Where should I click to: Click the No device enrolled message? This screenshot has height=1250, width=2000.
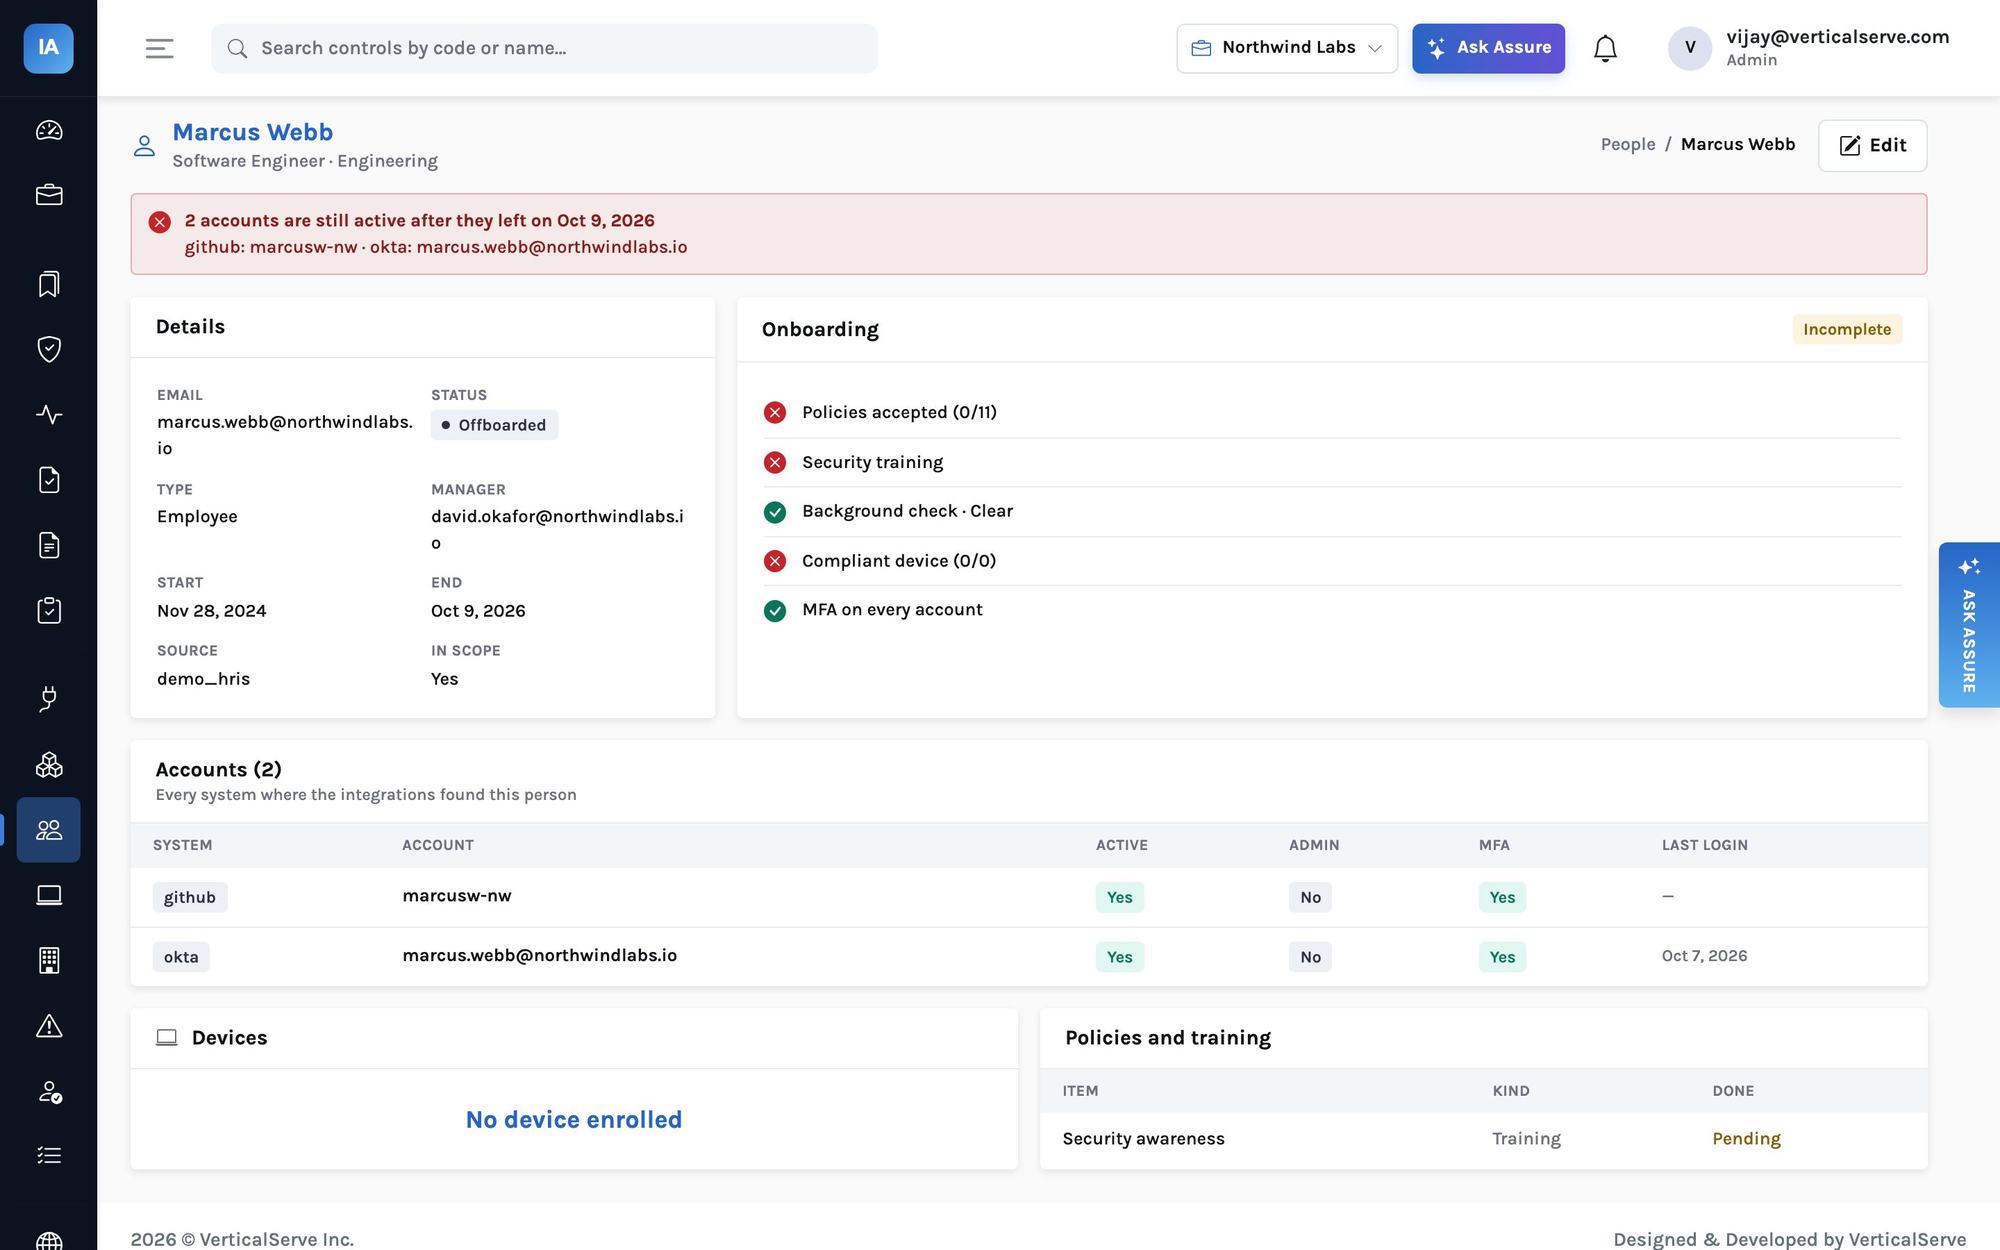pos(574,1120)
